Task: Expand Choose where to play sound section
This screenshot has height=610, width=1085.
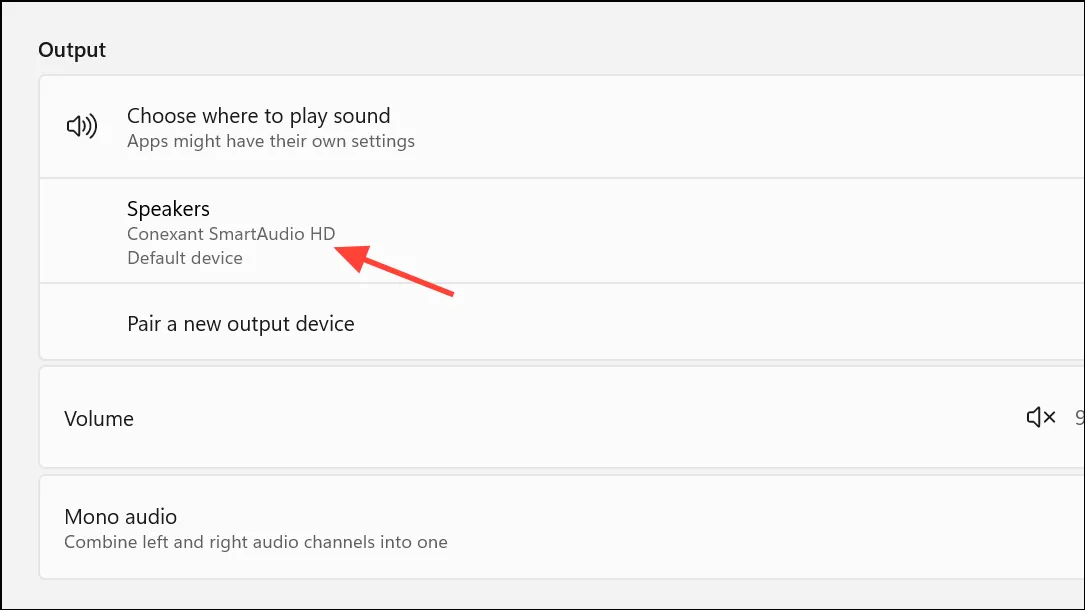Action: coord(562,127)
